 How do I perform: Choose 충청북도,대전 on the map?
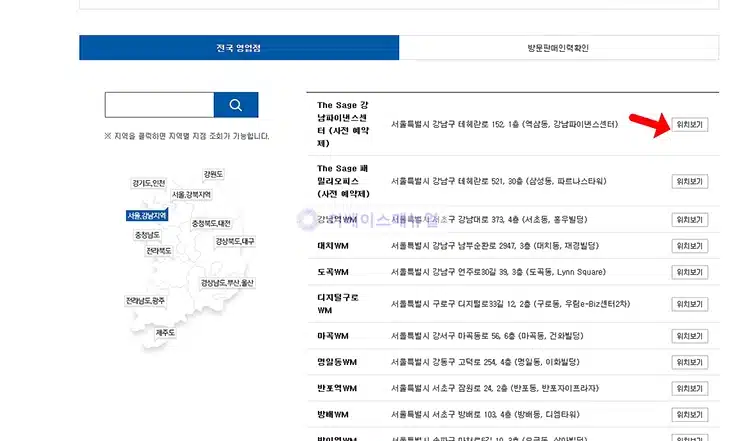pyautogui.click(x=211, y=224)
